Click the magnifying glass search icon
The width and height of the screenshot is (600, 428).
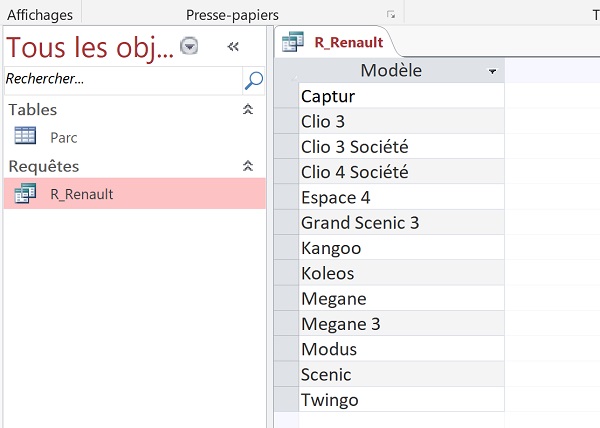pyautogui.click(x=253, y=80)
